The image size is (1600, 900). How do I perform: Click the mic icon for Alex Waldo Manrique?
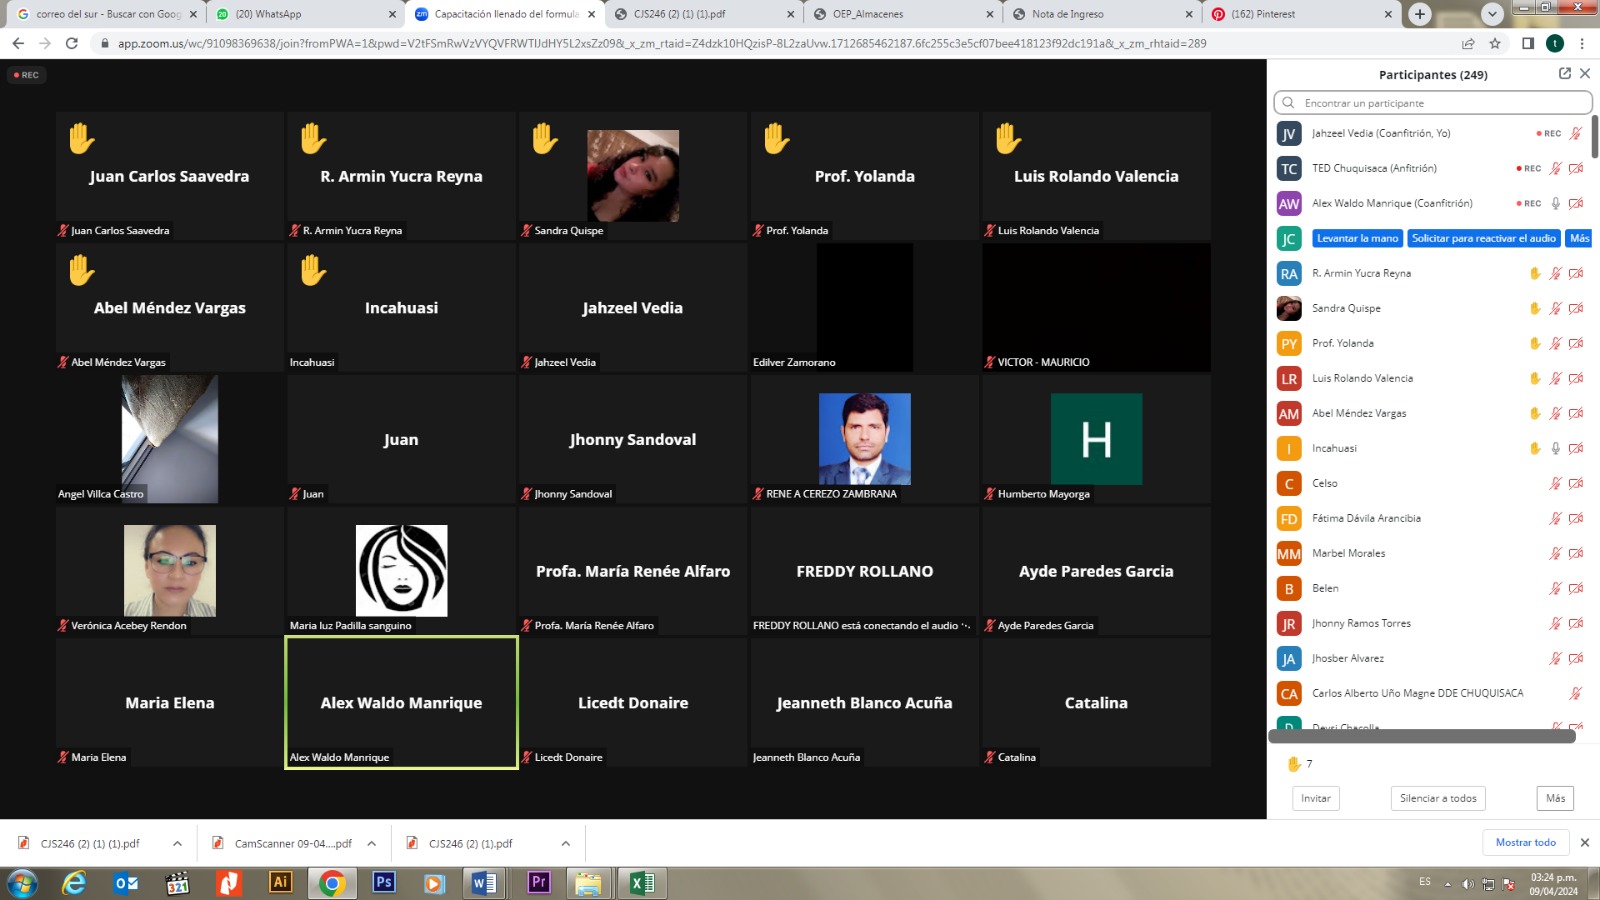tap(1555, 204)
